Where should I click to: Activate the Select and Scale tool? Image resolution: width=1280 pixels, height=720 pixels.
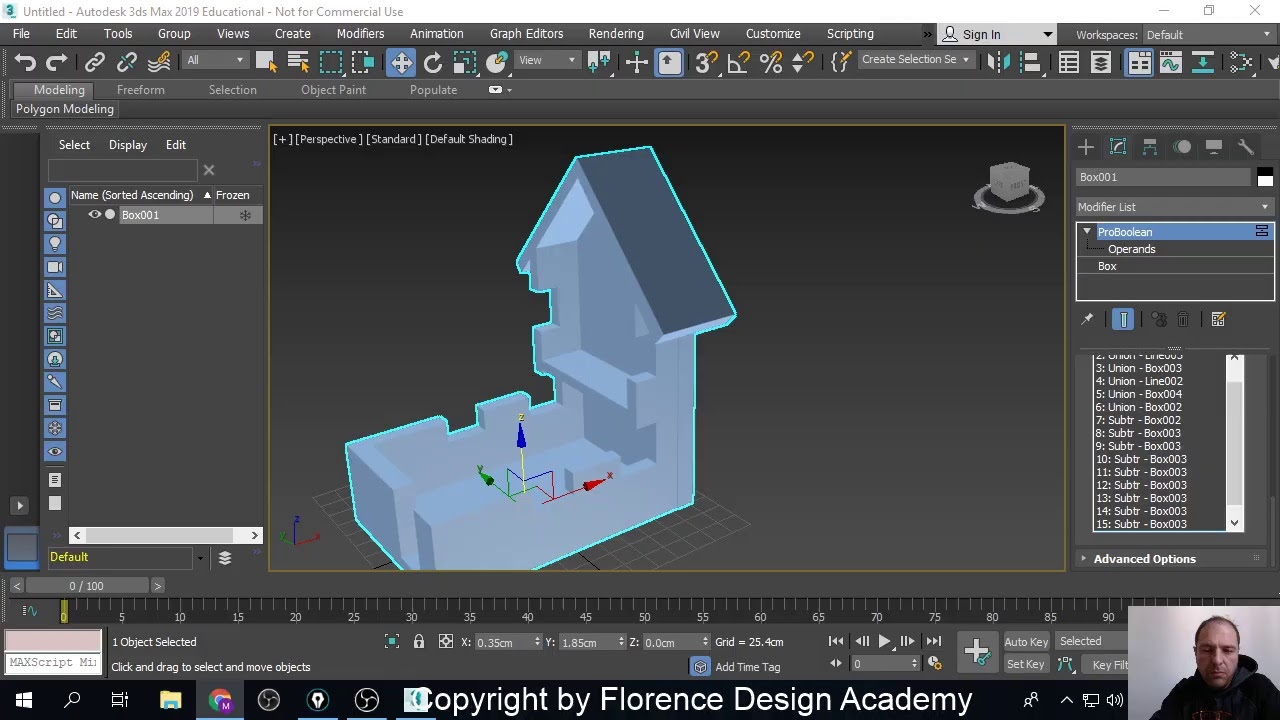465,62
